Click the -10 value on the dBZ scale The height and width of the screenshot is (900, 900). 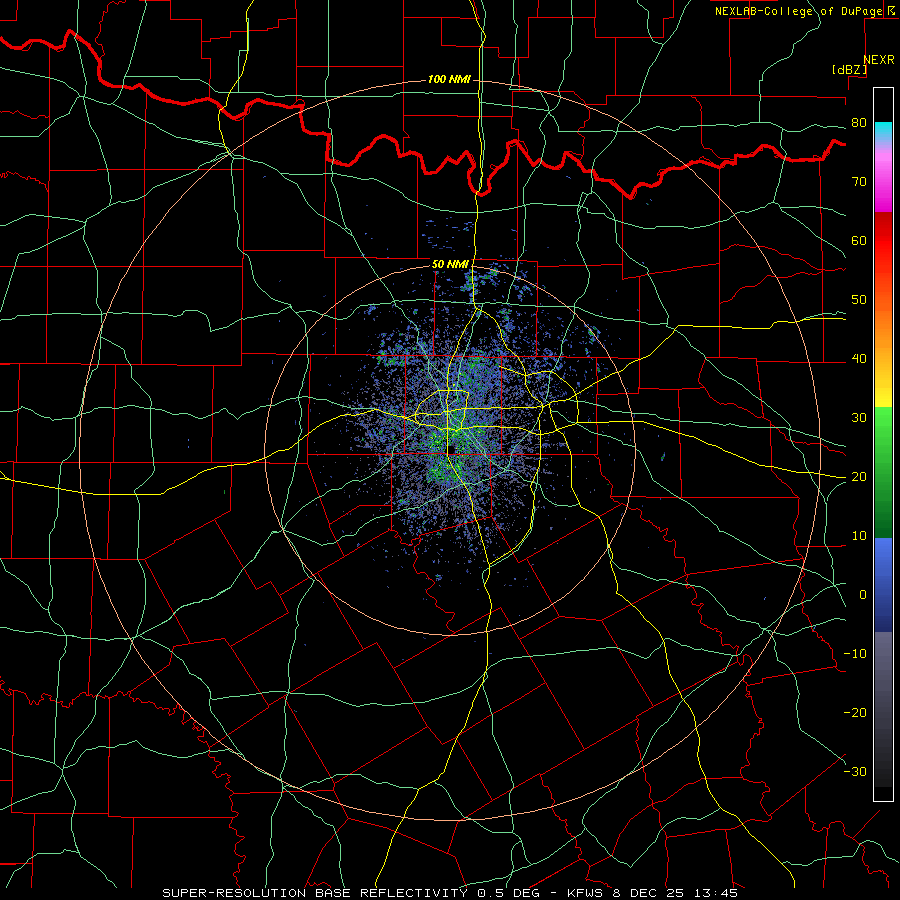point(855,654)
